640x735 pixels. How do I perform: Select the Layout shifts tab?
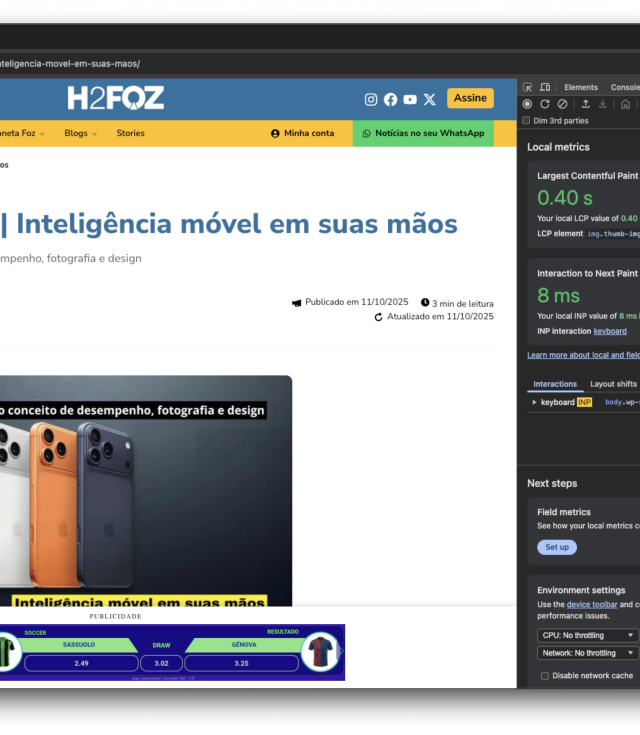(x=613, y=384)
